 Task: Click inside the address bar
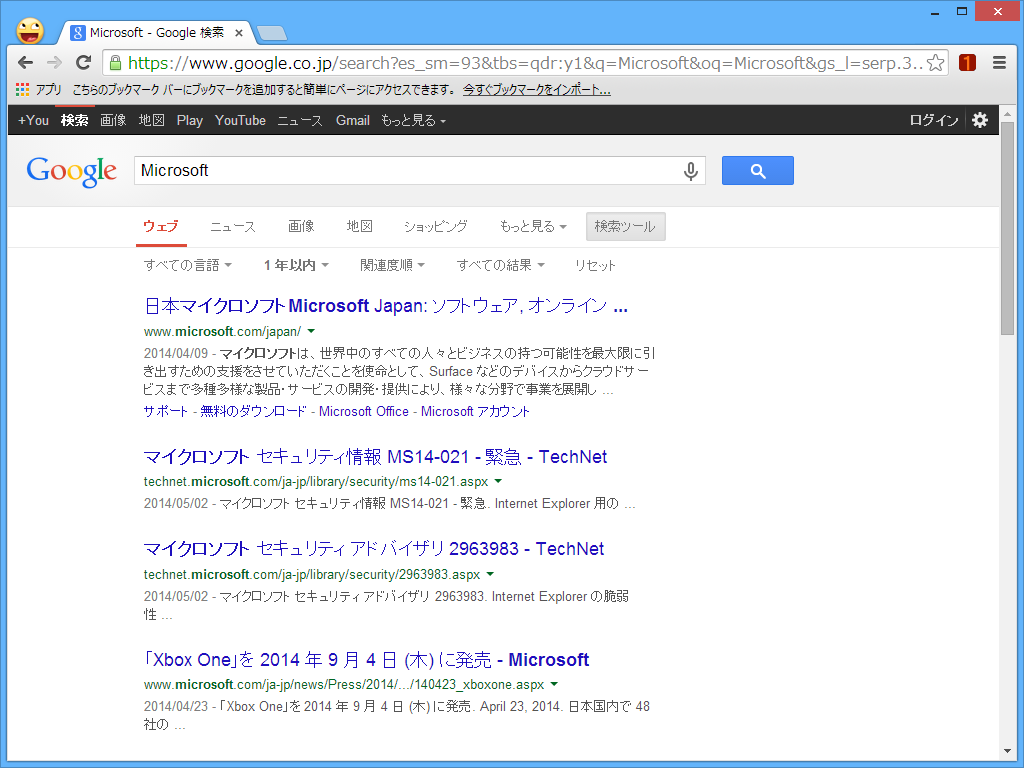click(500, 61)
